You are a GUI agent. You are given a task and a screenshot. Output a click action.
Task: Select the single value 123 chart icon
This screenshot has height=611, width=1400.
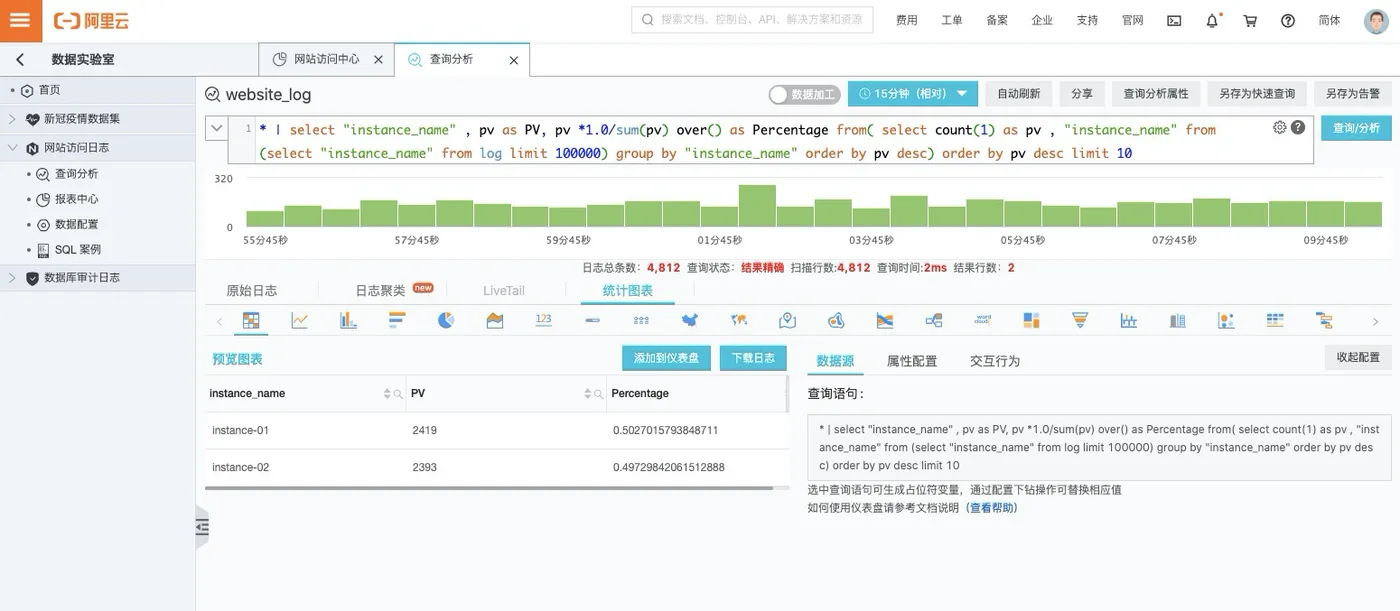[x=543, y=320]
